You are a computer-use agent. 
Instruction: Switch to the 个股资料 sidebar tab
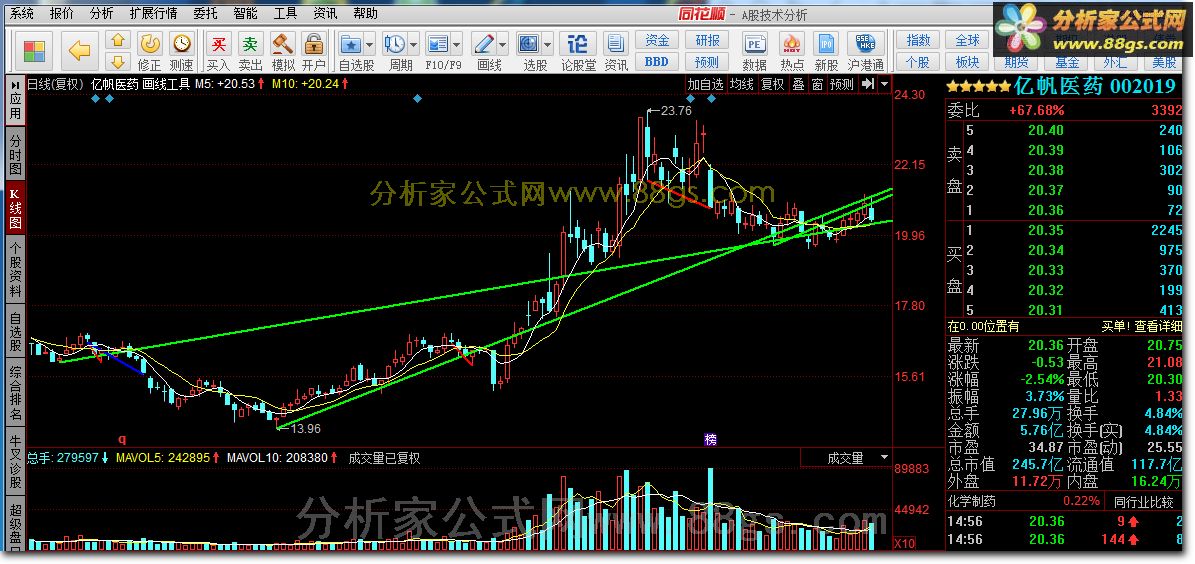point(15,269)
